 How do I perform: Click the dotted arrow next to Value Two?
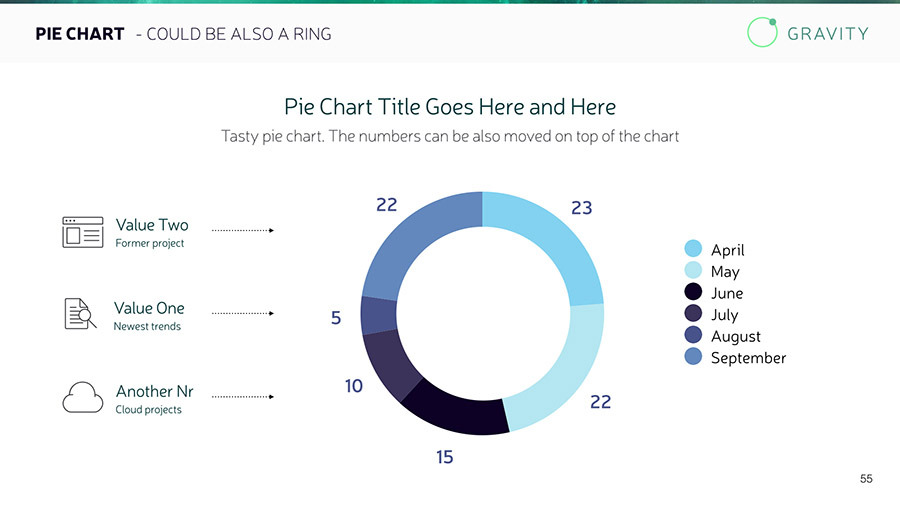[x=243, y=231]
